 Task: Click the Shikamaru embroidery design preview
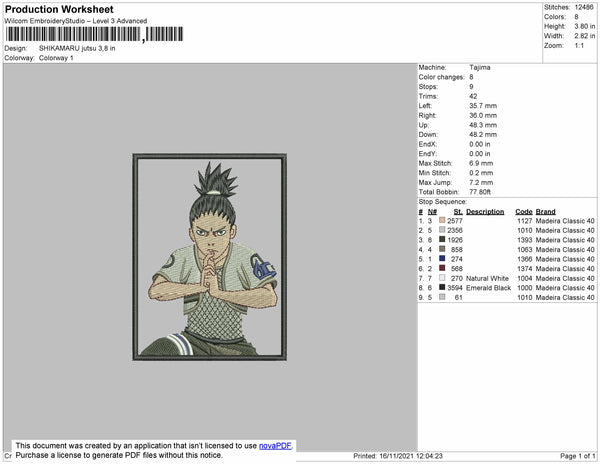pyautogui.click(x=210, y=257)
